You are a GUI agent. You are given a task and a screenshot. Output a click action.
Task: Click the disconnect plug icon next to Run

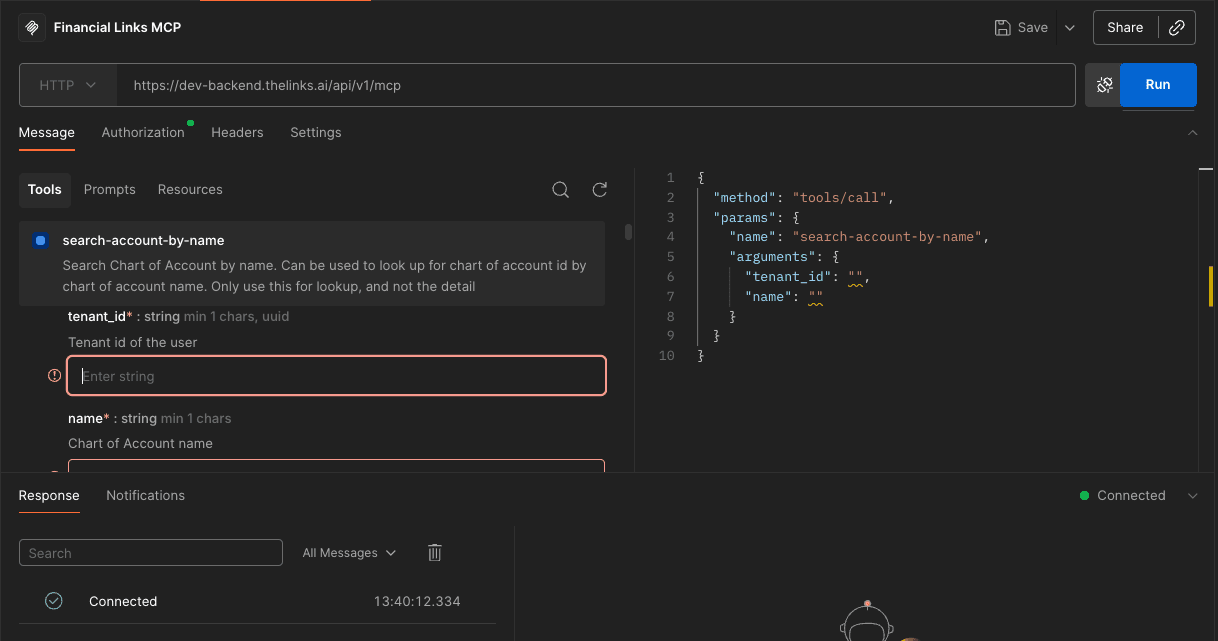tap(1102, 85)
